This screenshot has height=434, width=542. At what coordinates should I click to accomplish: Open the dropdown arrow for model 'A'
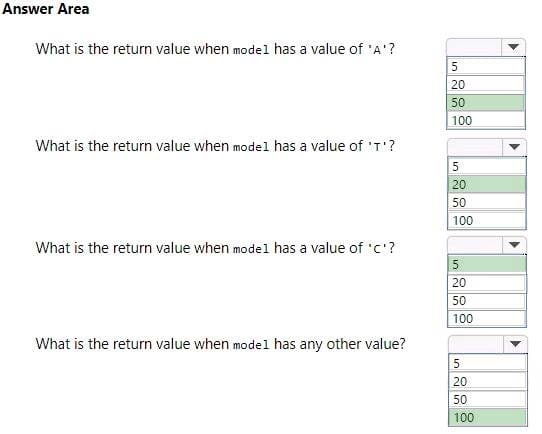tap(514, 47)
